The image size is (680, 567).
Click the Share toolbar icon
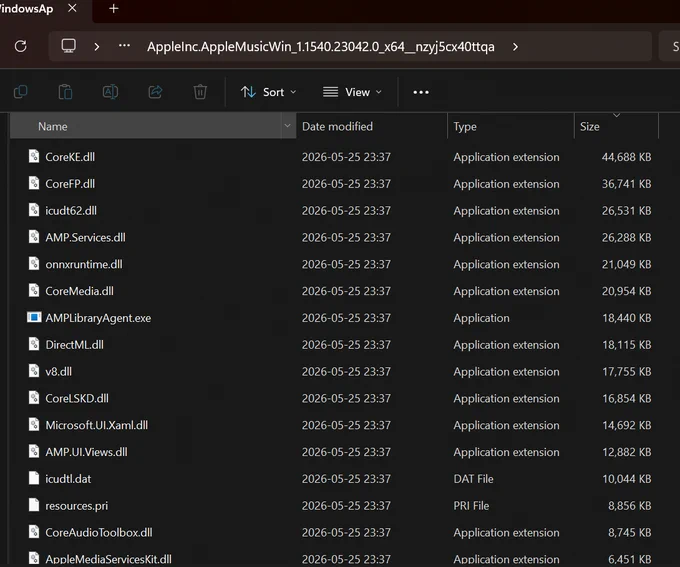tap(155, 92)
